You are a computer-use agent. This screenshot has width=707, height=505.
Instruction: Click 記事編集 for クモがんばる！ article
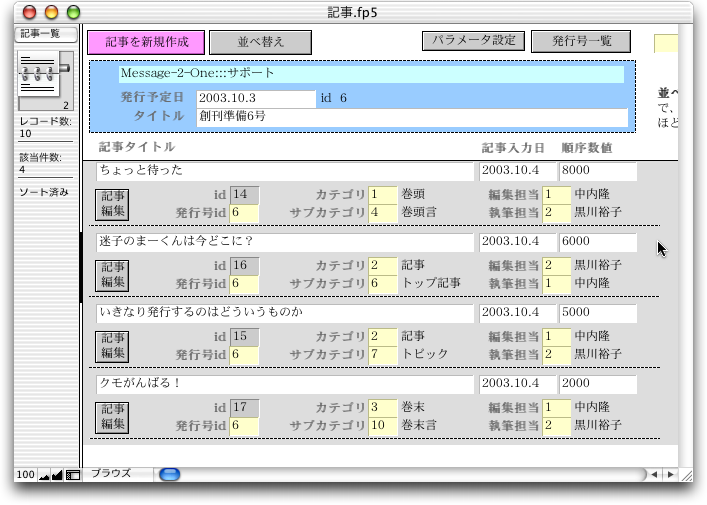point(112,416)
